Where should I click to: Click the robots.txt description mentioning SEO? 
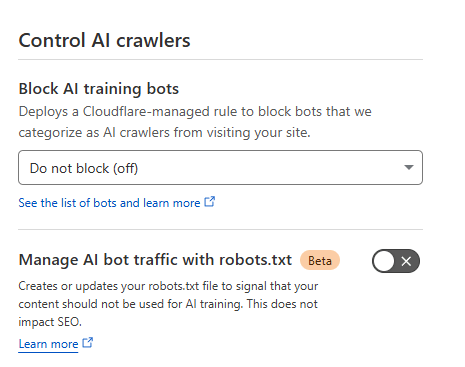pos(168,304)
